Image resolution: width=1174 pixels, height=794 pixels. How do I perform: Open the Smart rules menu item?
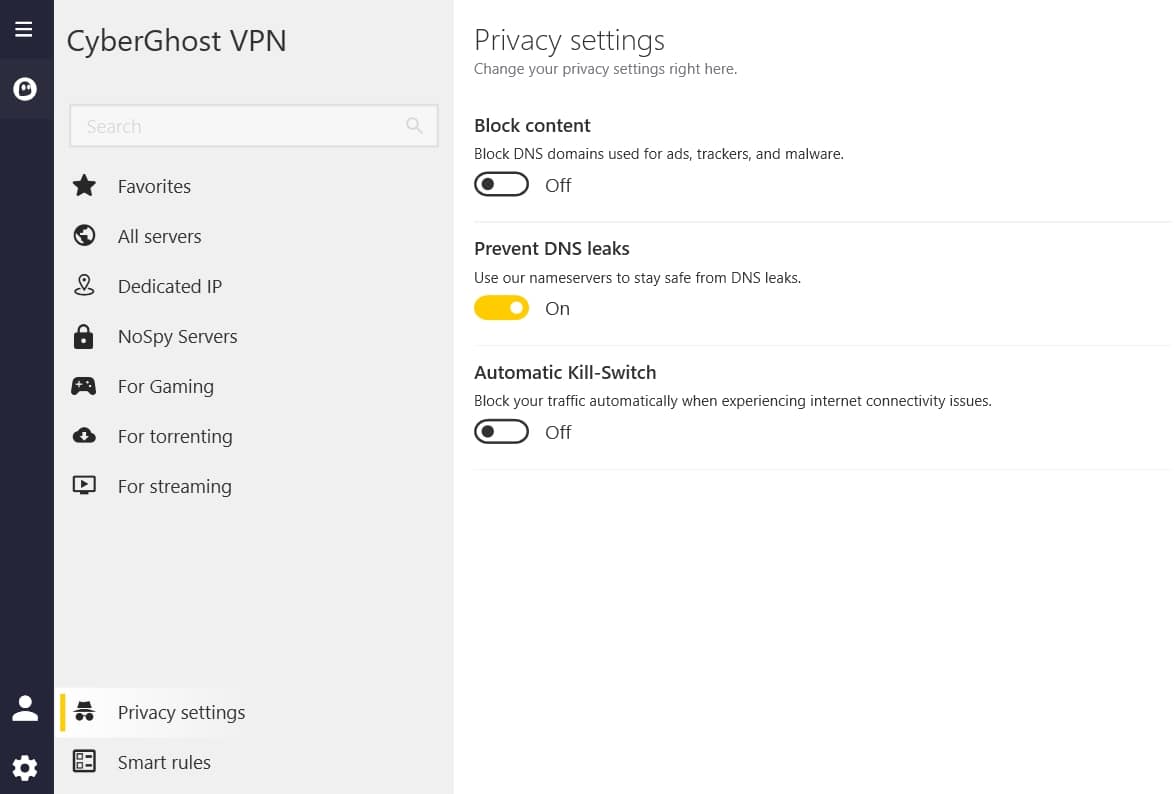click(253, 762)
